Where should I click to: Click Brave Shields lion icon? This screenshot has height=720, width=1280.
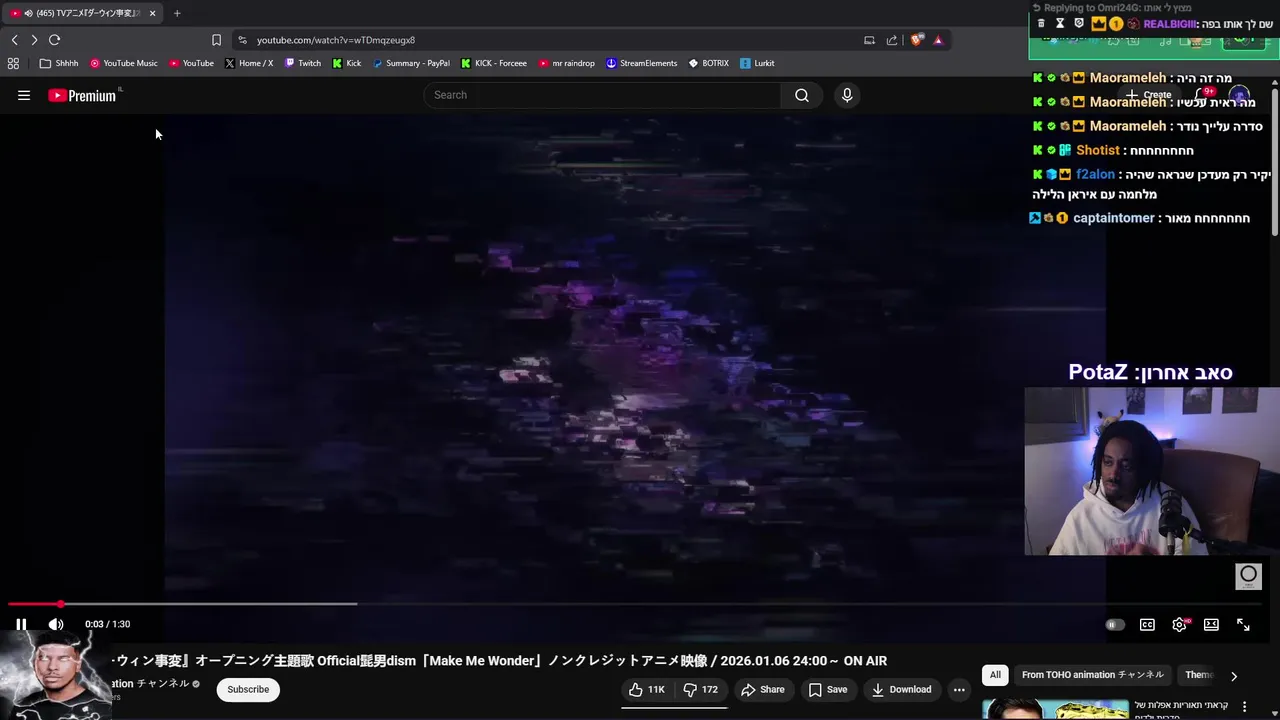click(917, 40)
